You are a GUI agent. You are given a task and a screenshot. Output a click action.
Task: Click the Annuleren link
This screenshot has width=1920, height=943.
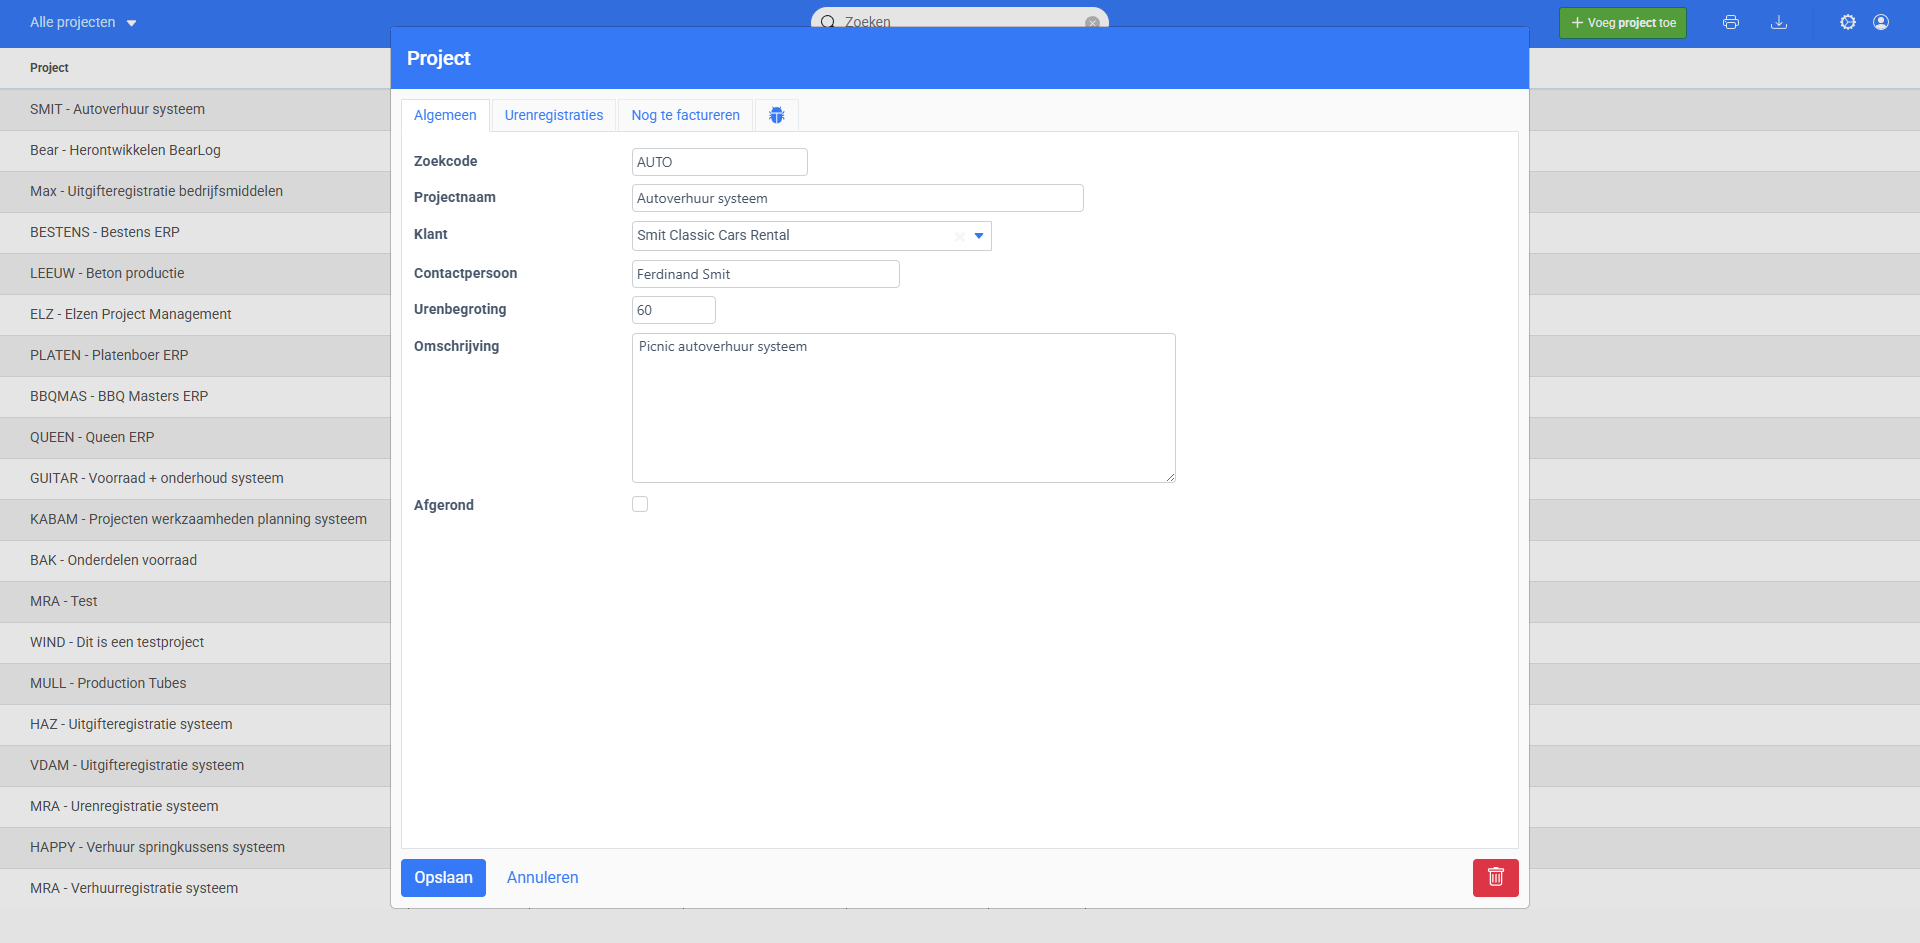(x=542, y=877)
